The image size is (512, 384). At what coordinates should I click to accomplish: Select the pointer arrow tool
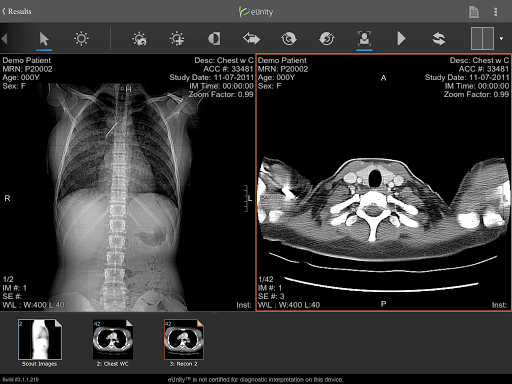pos(44,39)
